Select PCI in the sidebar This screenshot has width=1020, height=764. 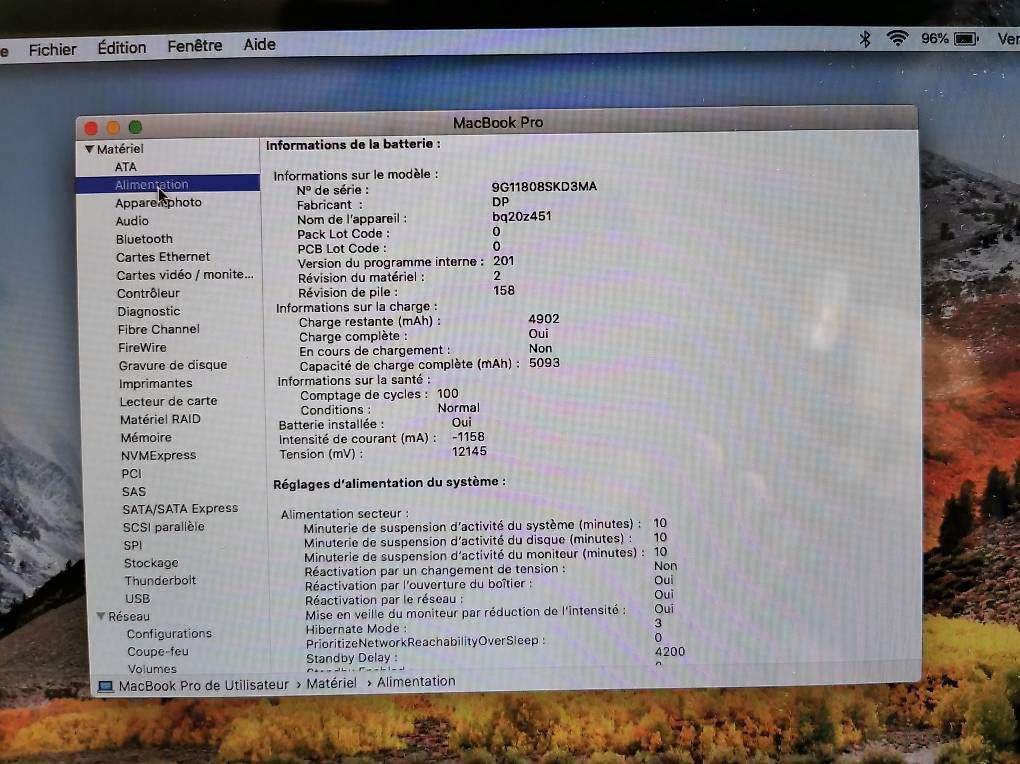(x=131, y=473)
